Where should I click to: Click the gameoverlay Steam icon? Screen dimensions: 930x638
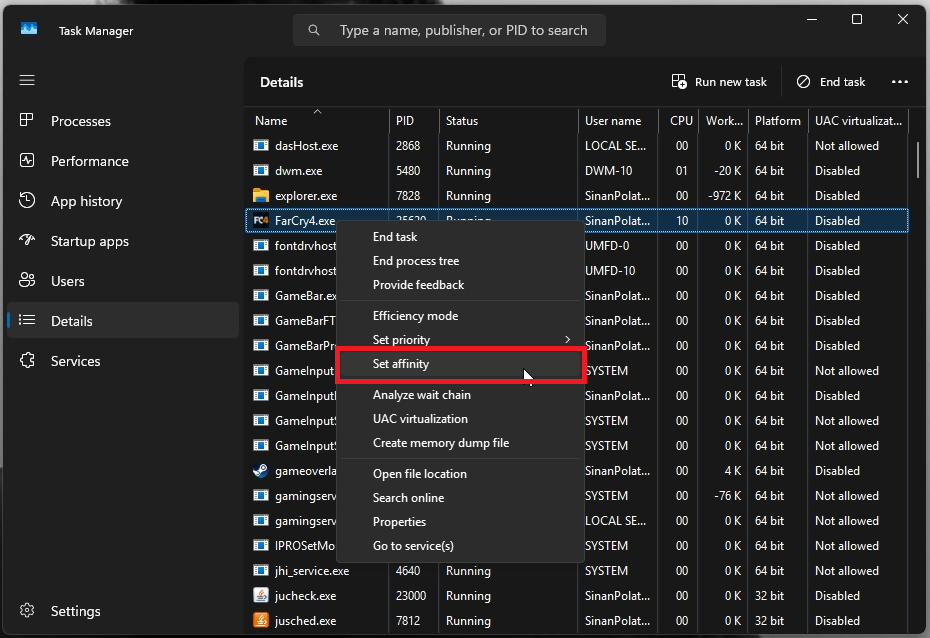click(x=261, y=470)
